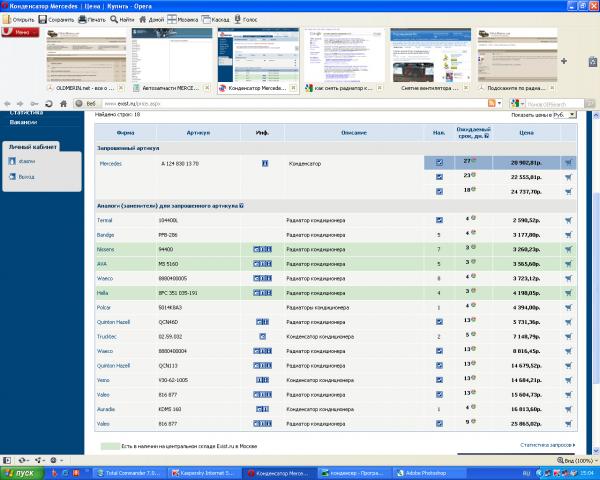This screenshot has width=600, height=480.
Task: Add Bandigo item to cart
Action: 568,235
